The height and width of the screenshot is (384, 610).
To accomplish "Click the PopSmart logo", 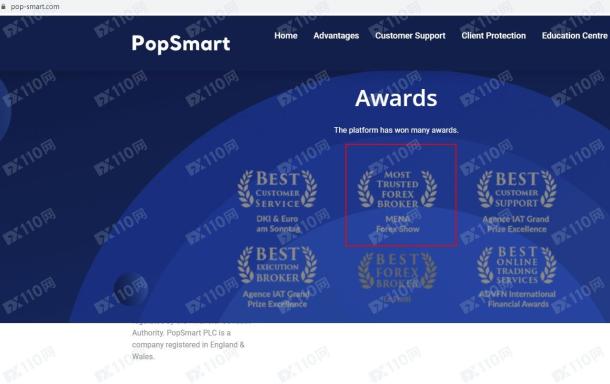I will pos(181,44).
